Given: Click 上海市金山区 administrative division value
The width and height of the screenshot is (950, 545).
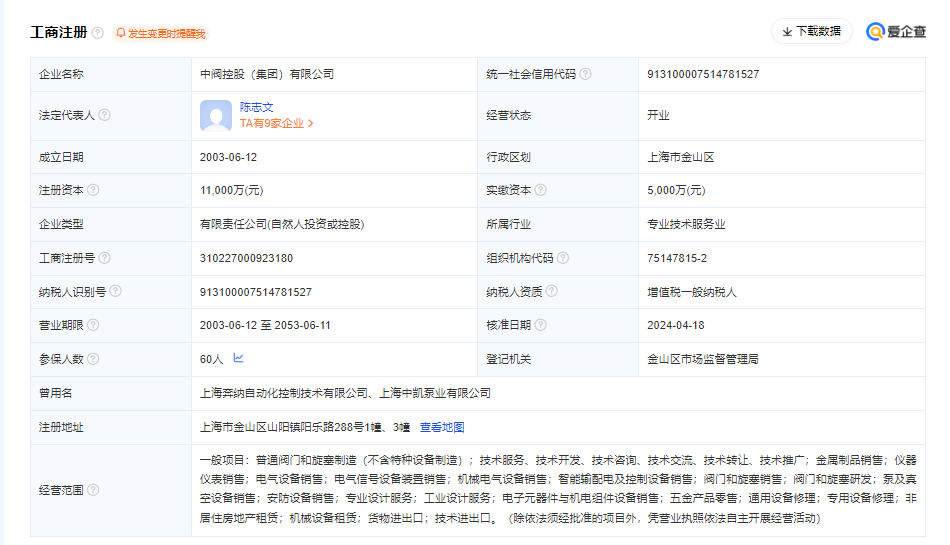Looking at the screenshot, I should click(x=680, y=157).
